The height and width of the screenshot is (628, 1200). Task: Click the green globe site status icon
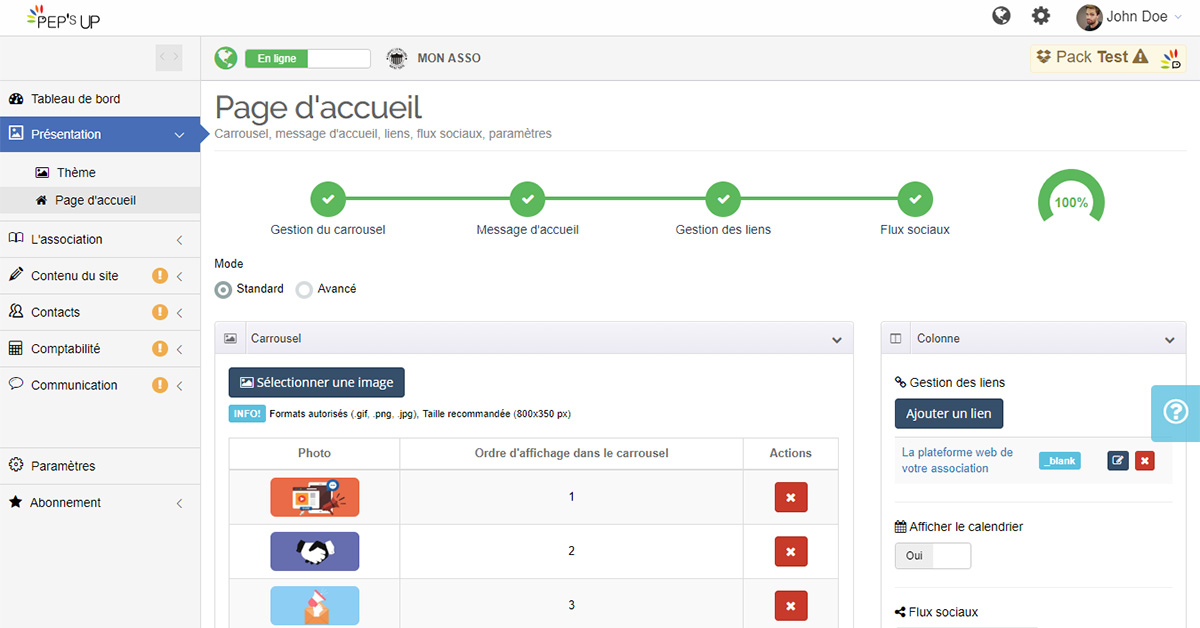pyautogui.click(x=226, y=58)
